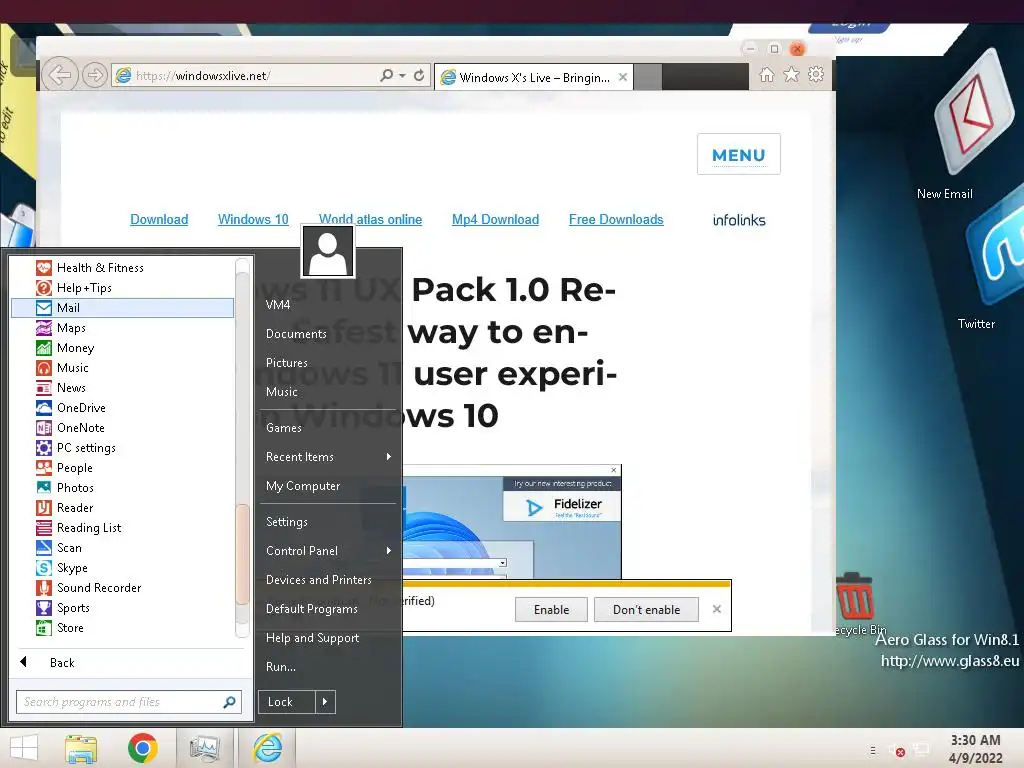Viewport: 1024px width, 768px height.
Task: Open Documents from the Start menu
Action: click(296, 334)
